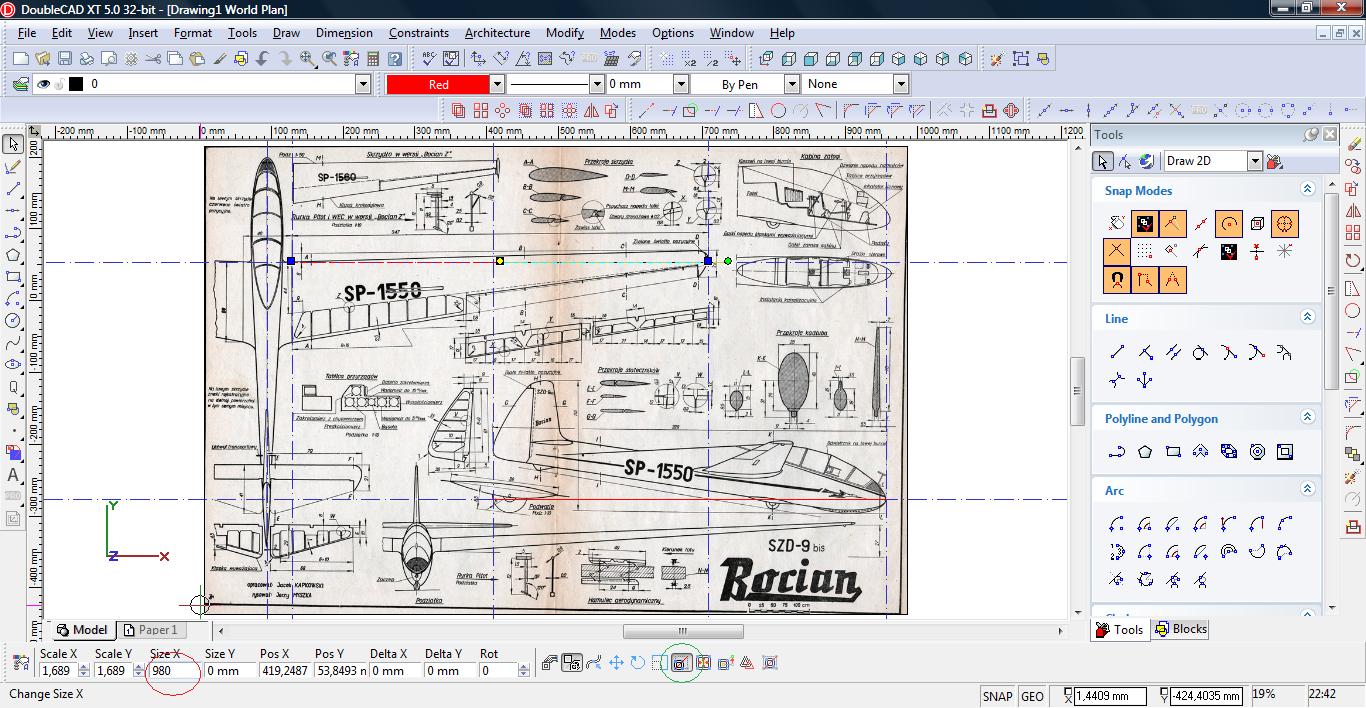Click the cut scissors icon
The height and width of the screenshot is (708, 1366).
pos(152,59)
